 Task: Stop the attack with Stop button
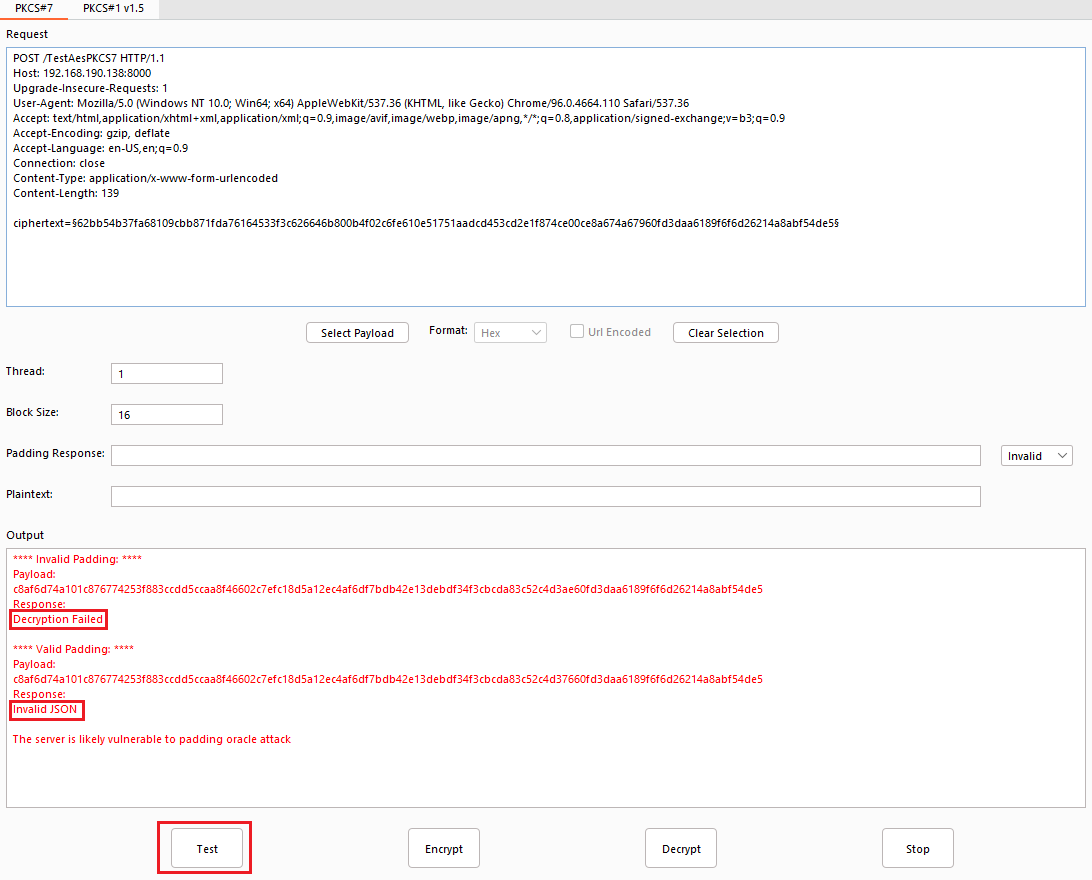coord(917,848)
